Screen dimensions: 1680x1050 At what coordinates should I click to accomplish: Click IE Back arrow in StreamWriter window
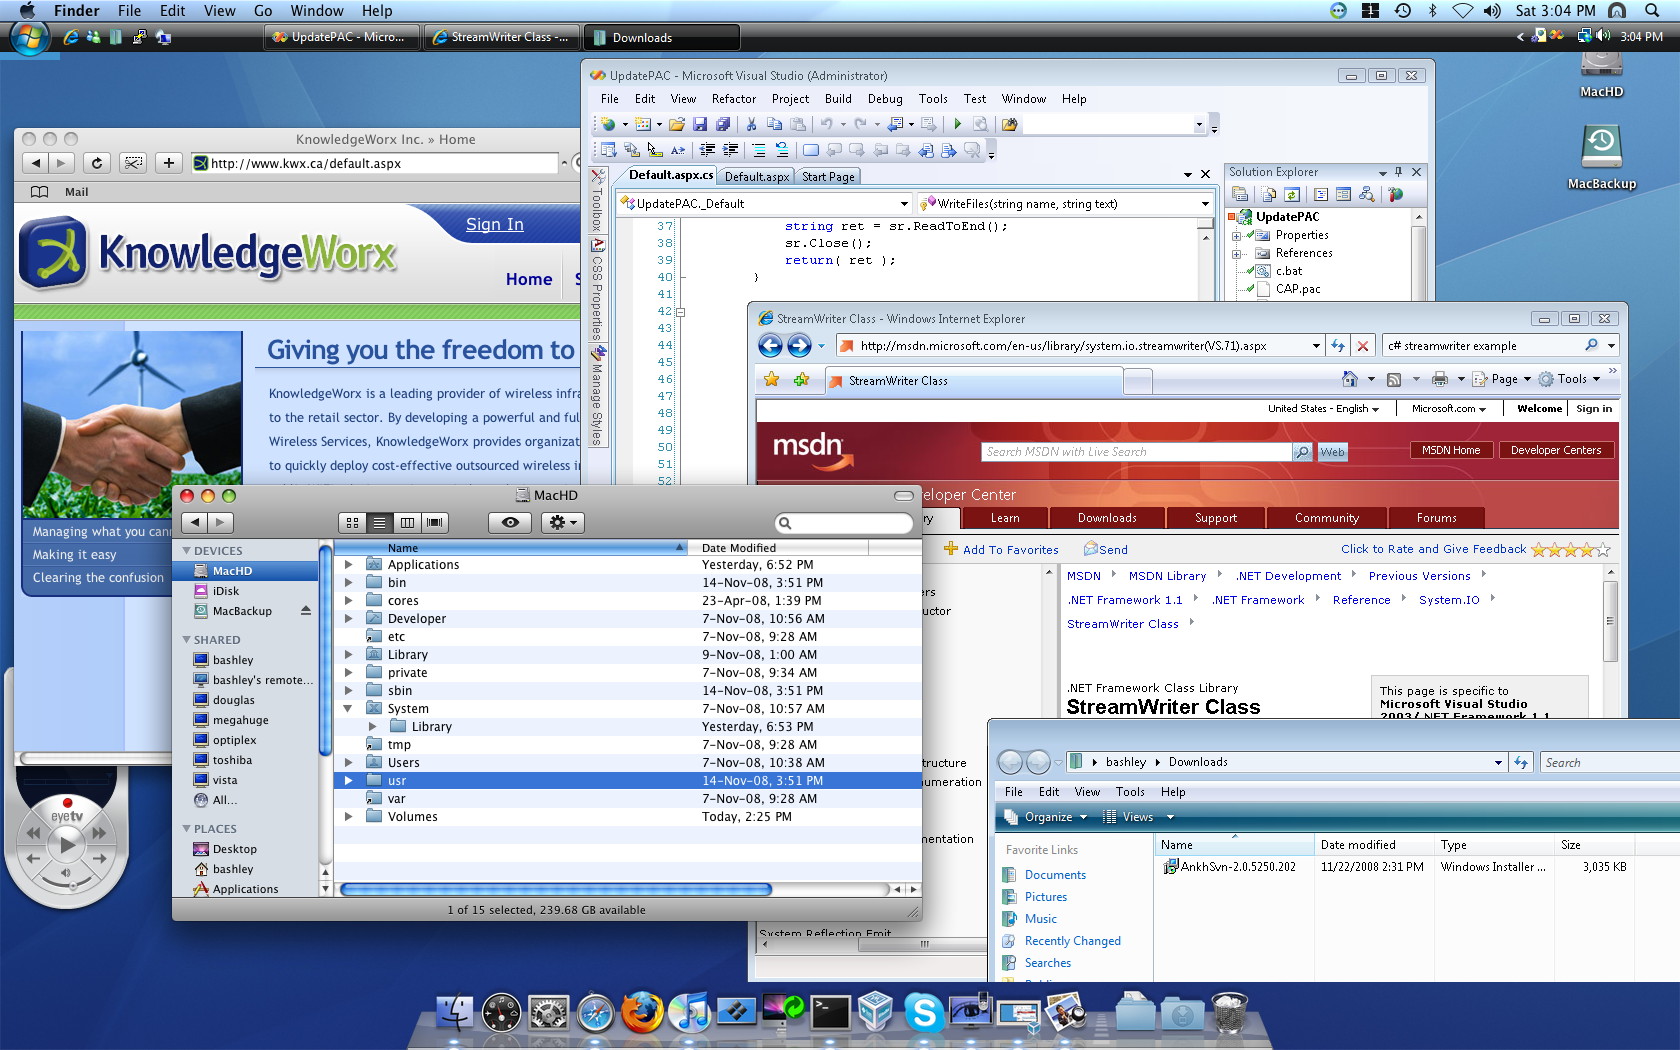770,346
